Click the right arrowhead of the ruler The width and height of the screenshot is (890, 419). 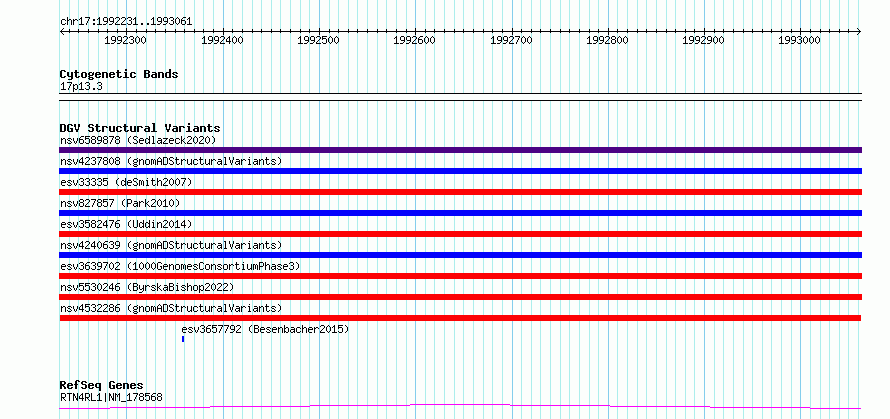click(x=859, y=32)
